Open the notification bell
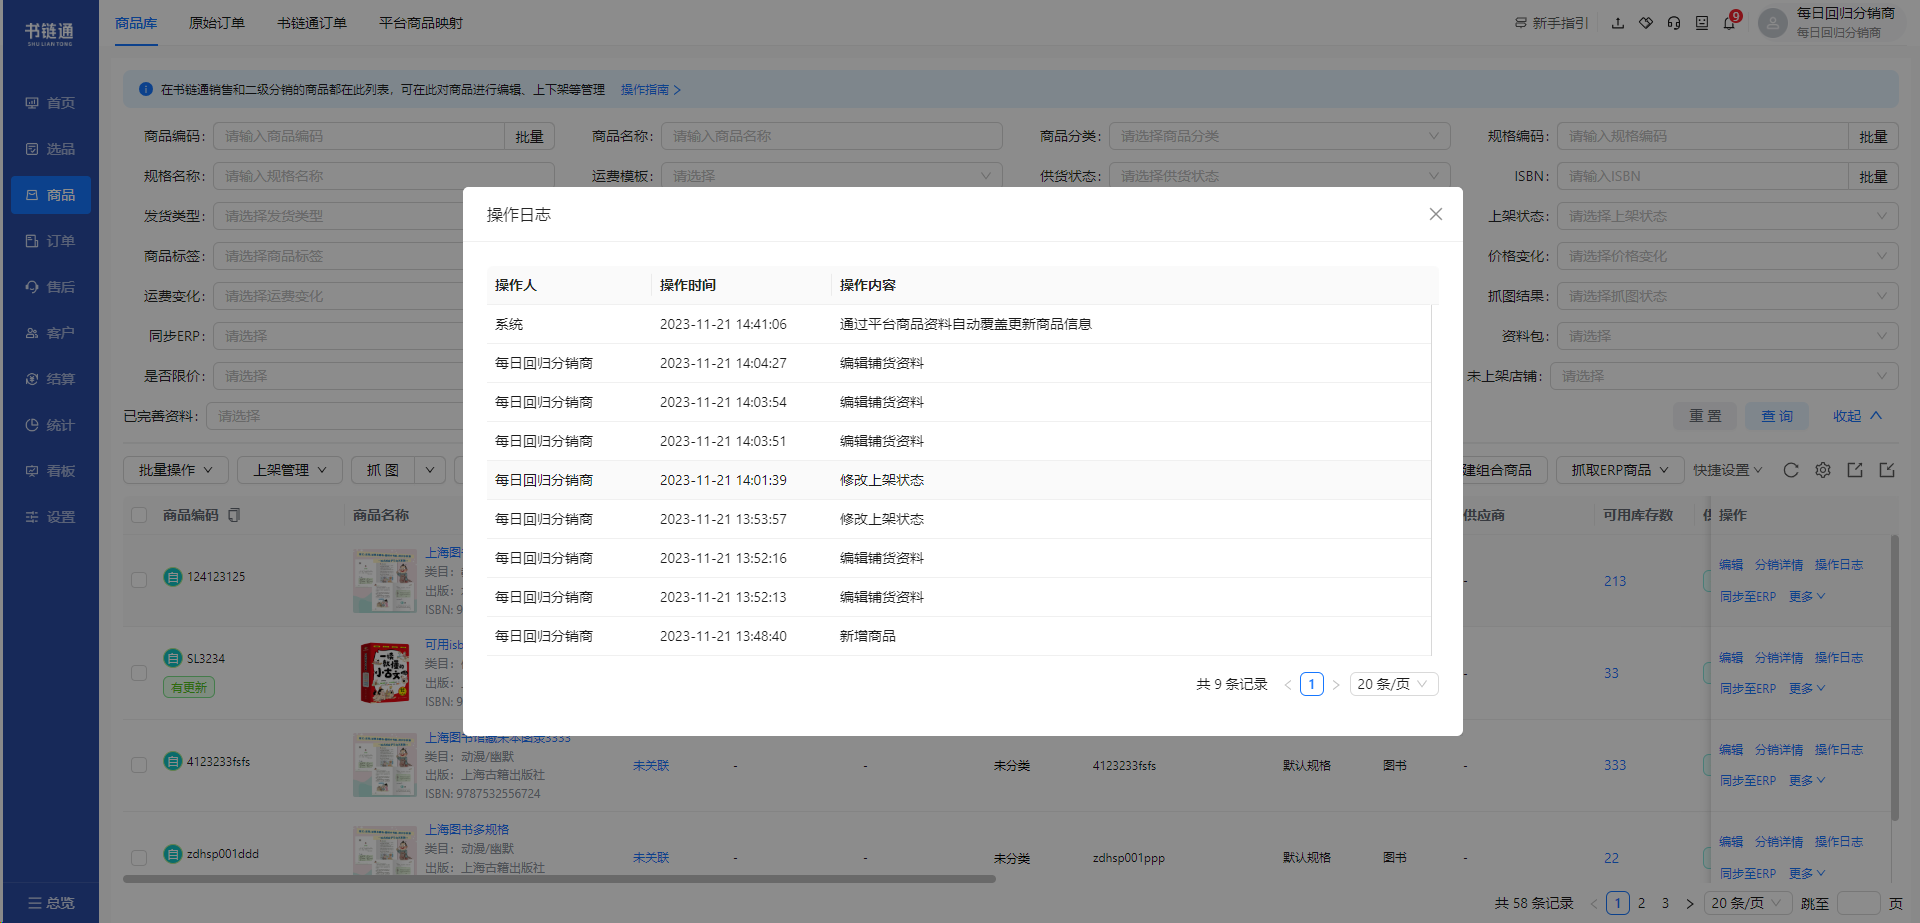This screenshot has width=1920, height=923. click(1729, 23)
